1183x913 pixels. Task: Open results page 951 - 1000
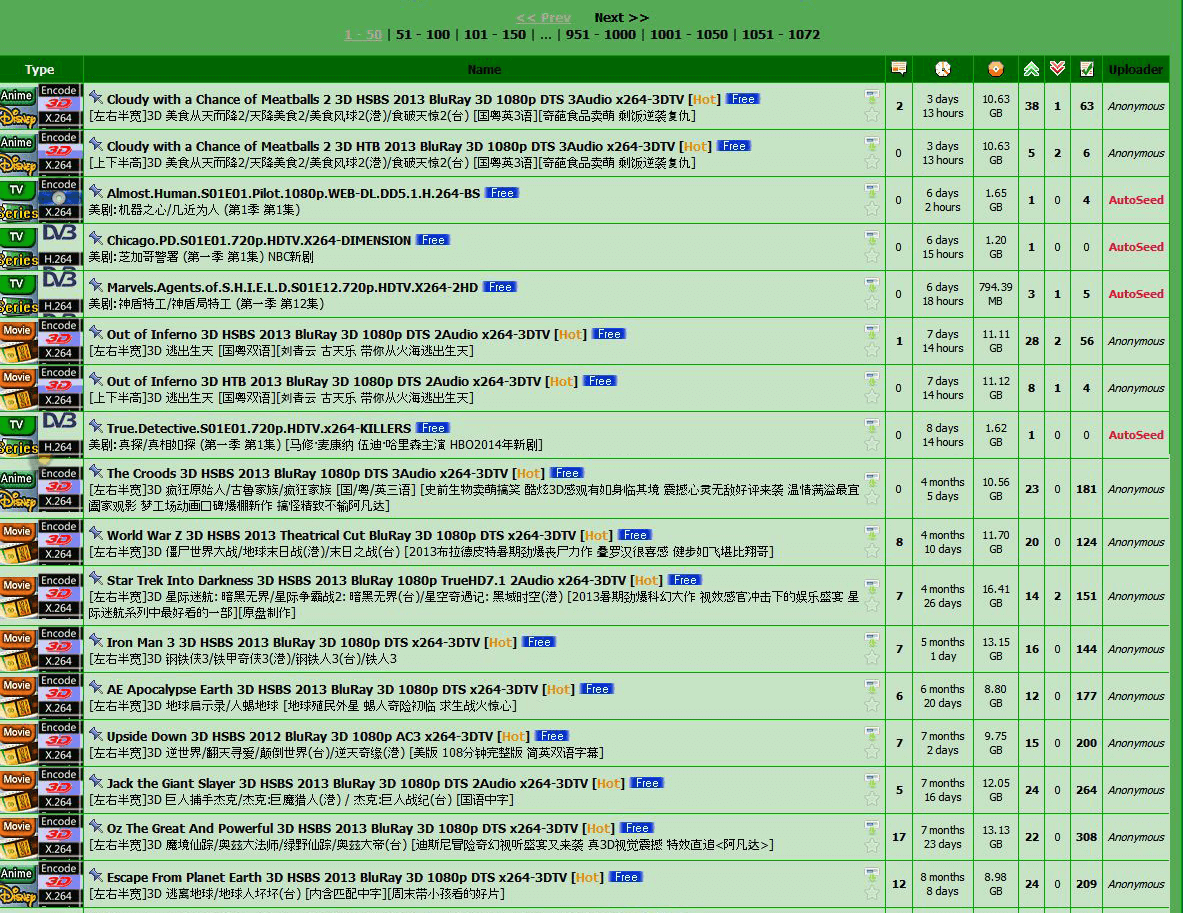[601, 35]
